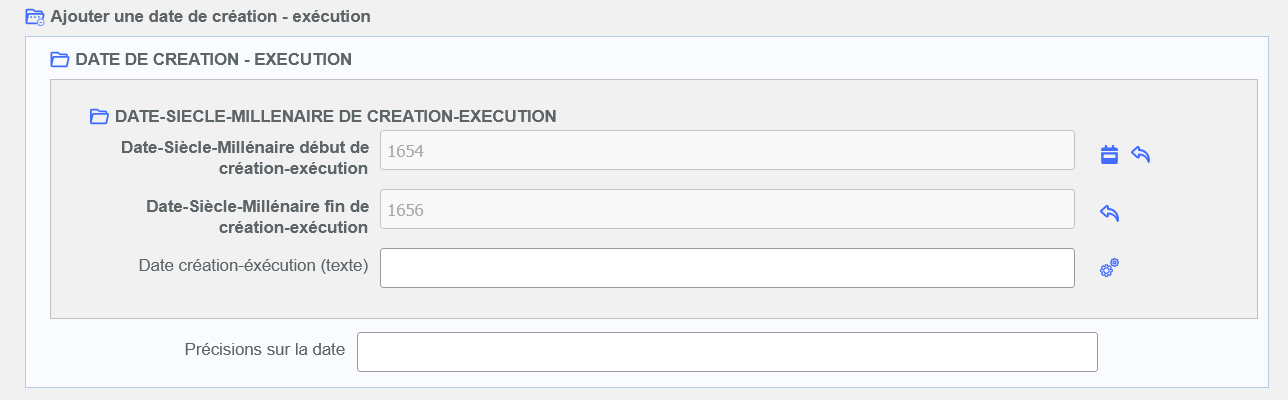Collapse the 'Ajouter une date de création - exécution' section

click(210, 17)
